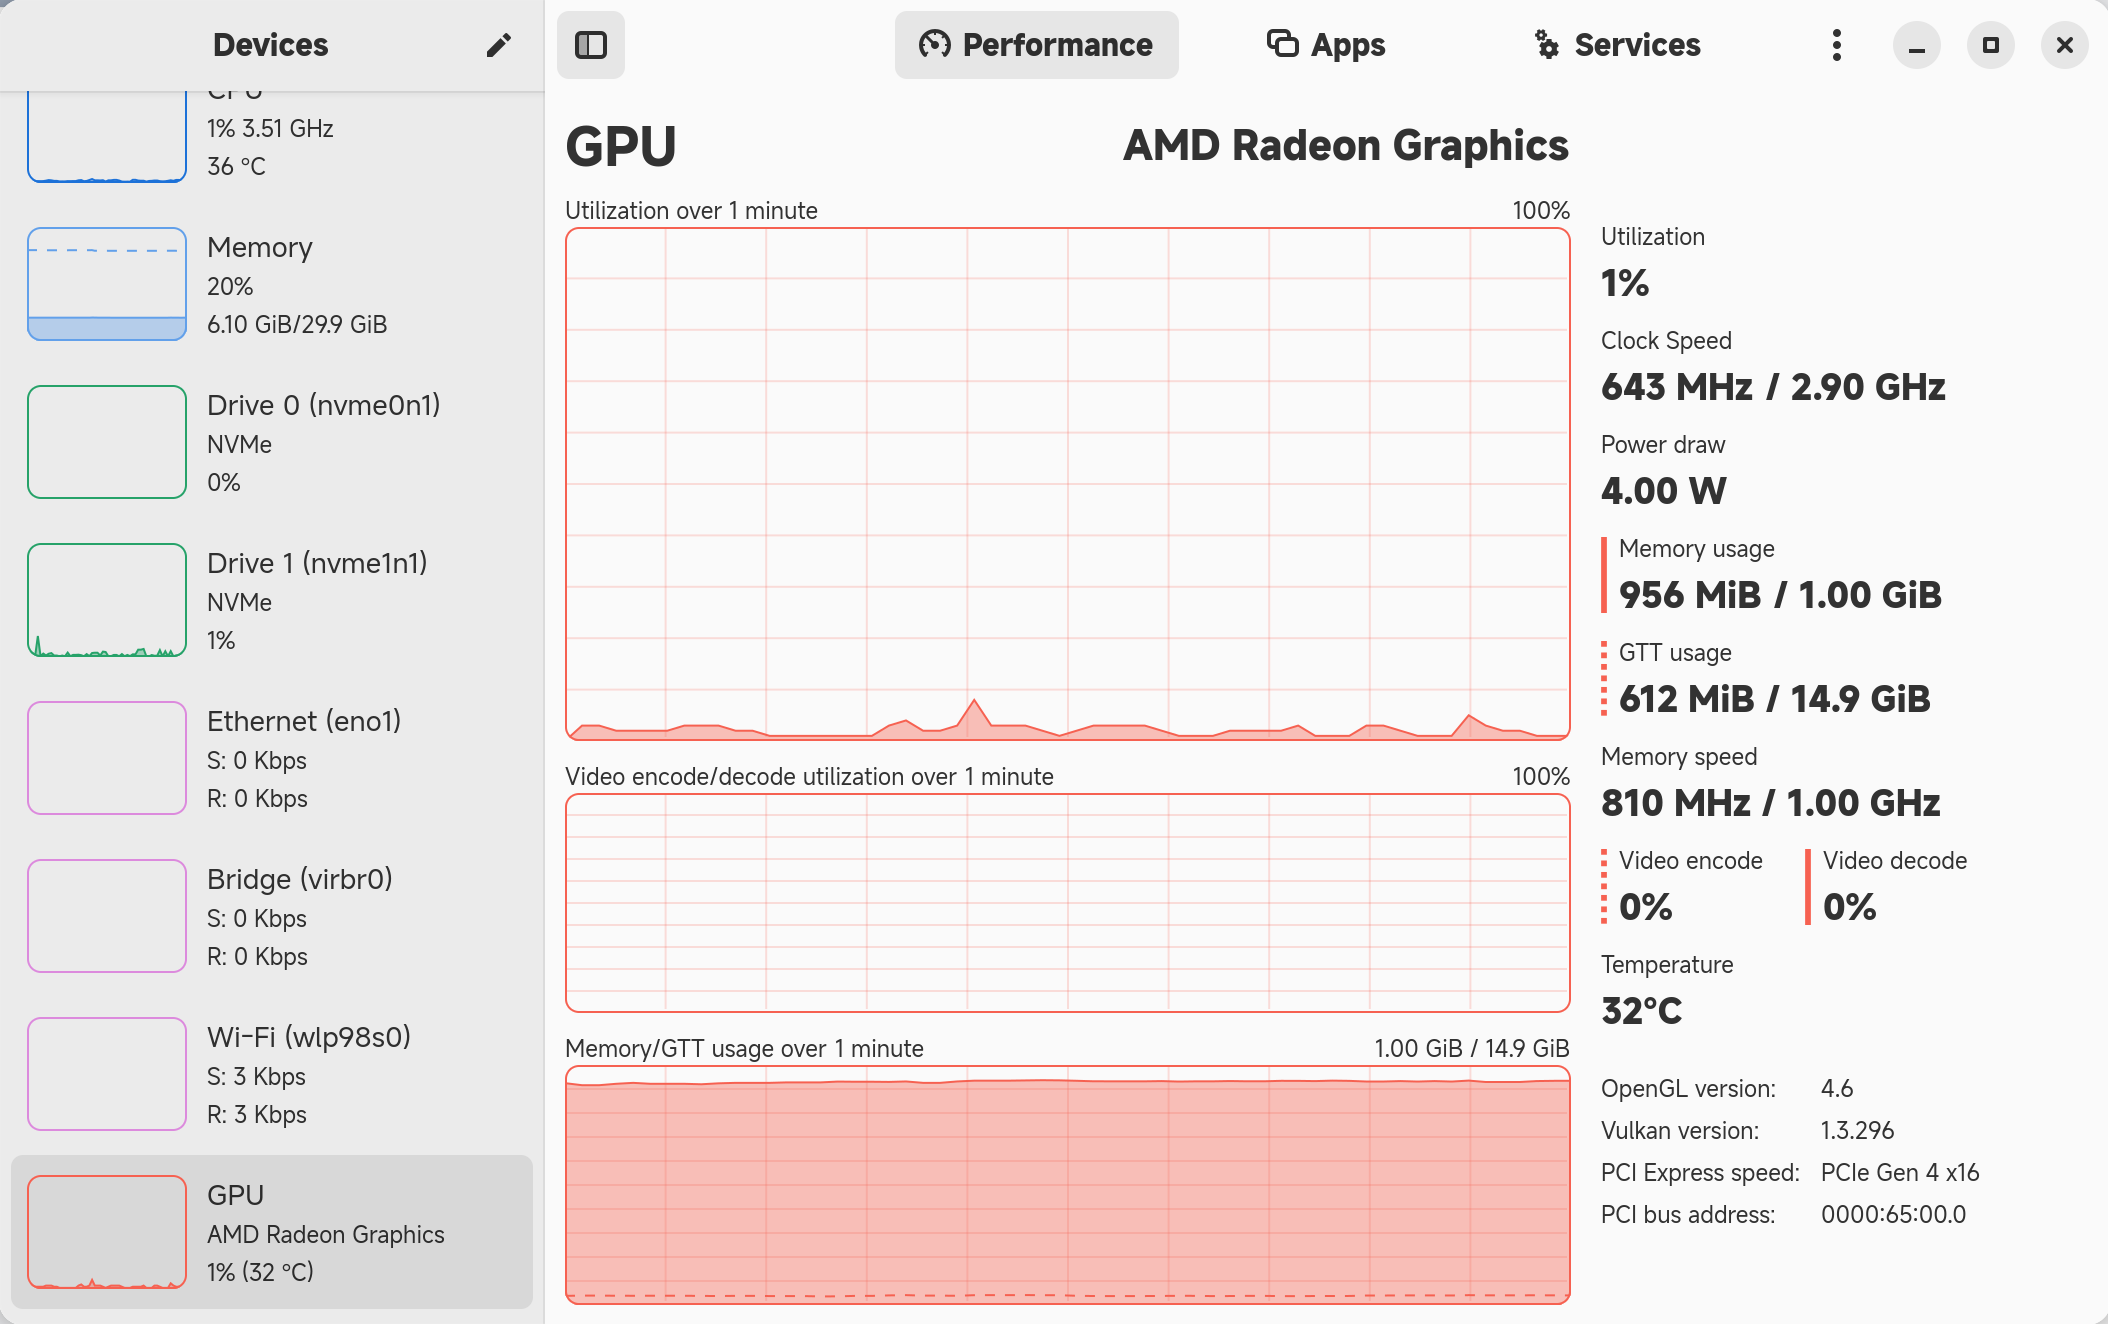
Task: Click the PCI Express speed PCIe Gen 4 x16
Action: 1900,1173
